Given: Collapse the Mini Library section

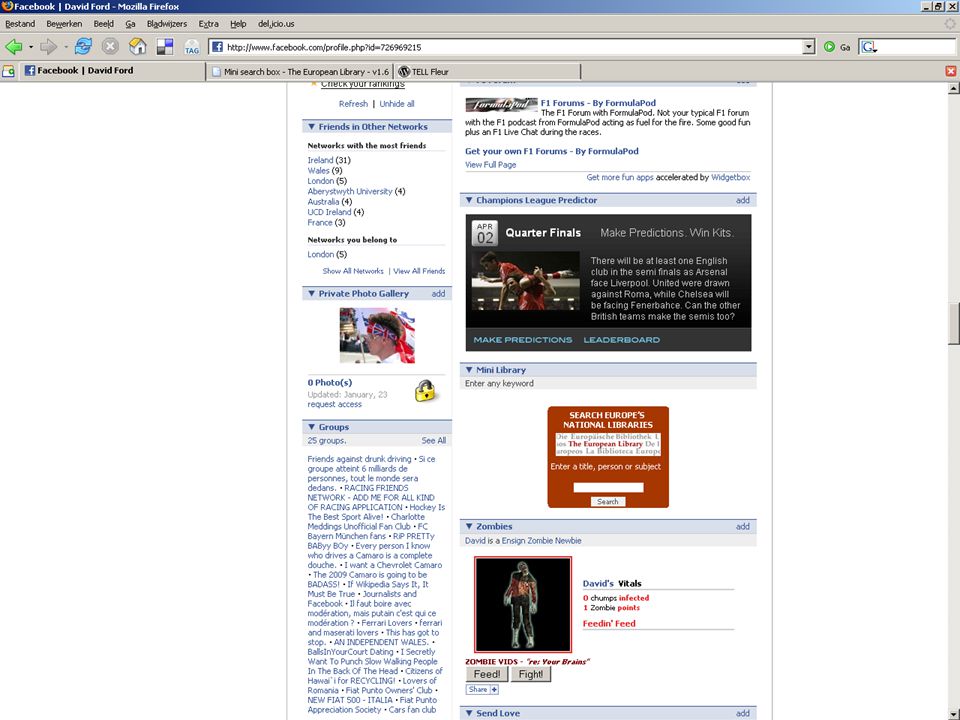Looking at the screenshot, I should [469, 370].
